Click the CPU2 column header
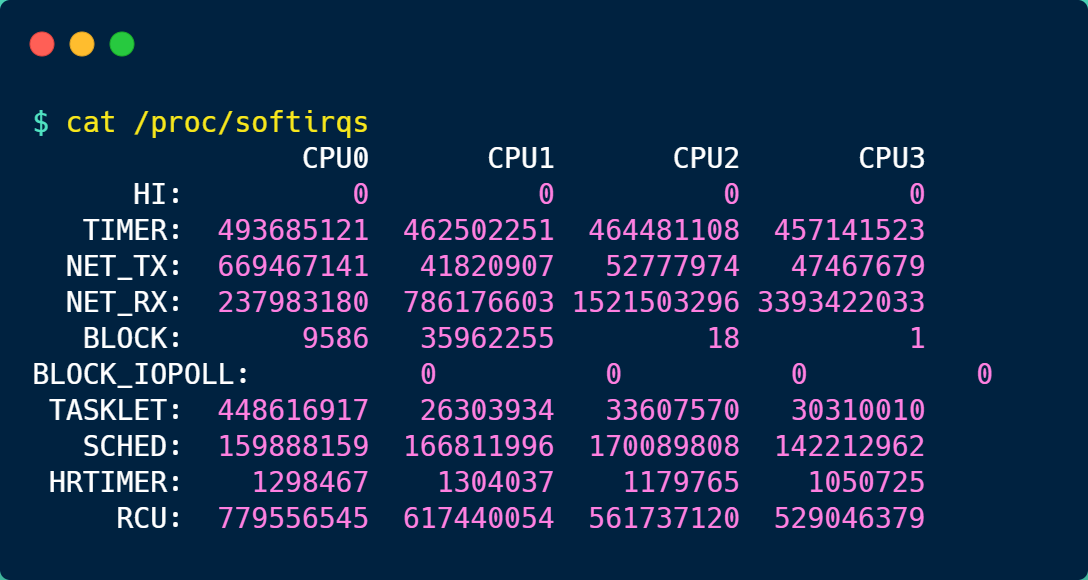 [706, 159]
